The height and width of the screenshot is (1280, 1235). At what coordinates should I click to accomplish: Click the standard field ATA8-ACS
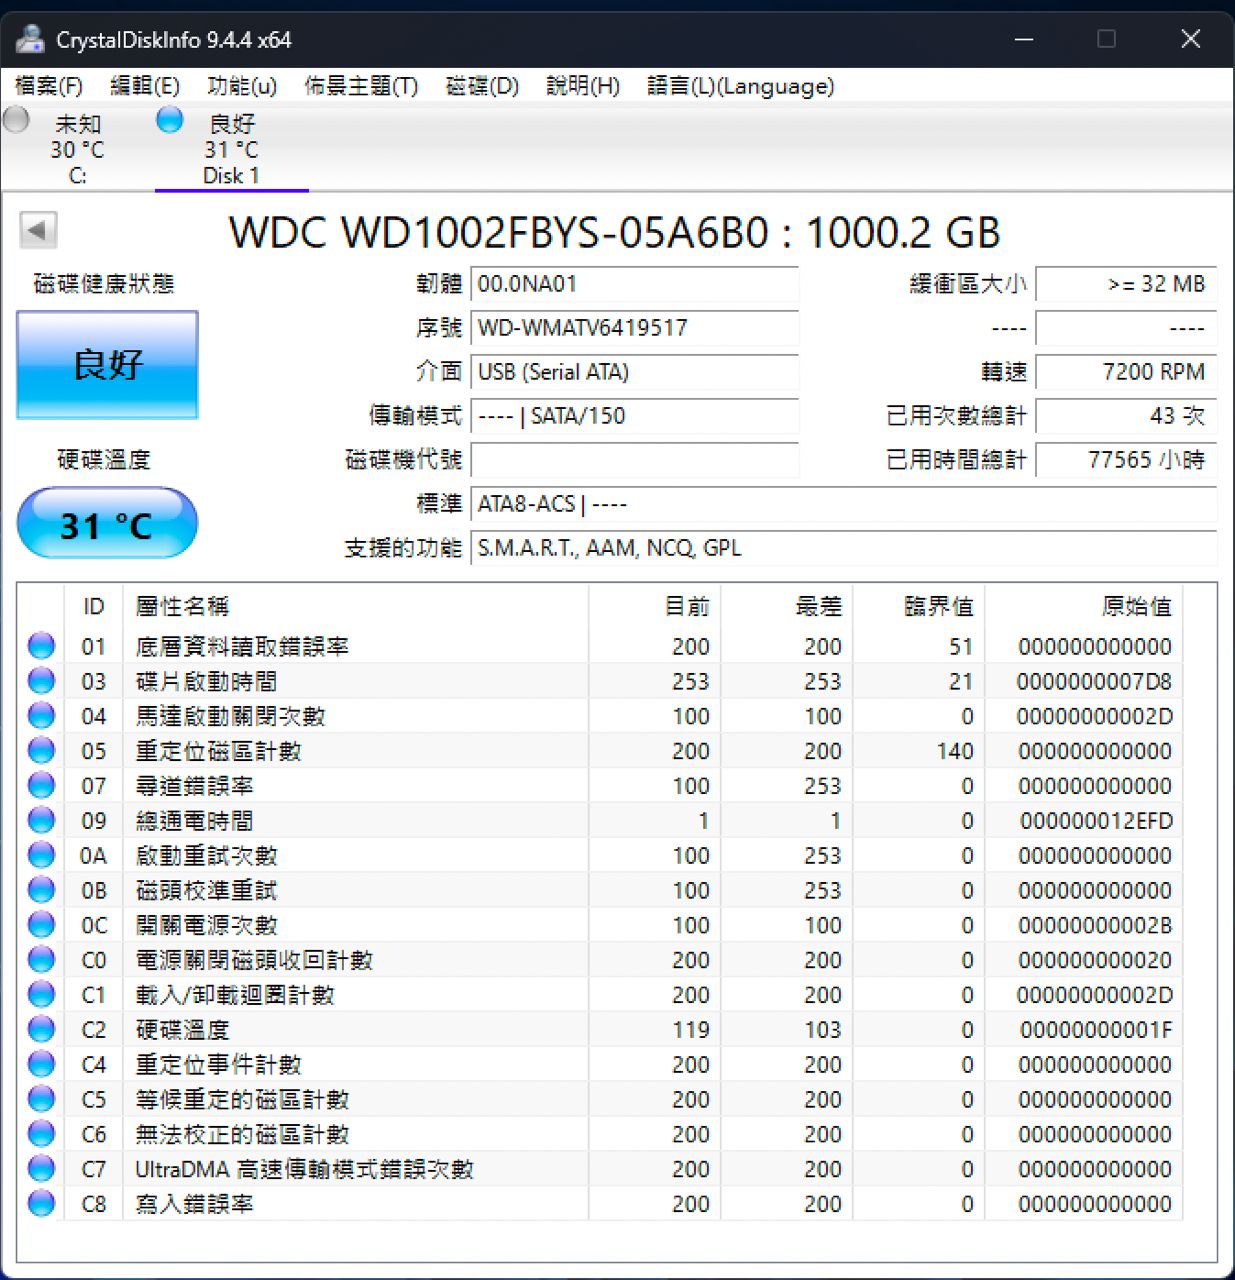(844, 504)
